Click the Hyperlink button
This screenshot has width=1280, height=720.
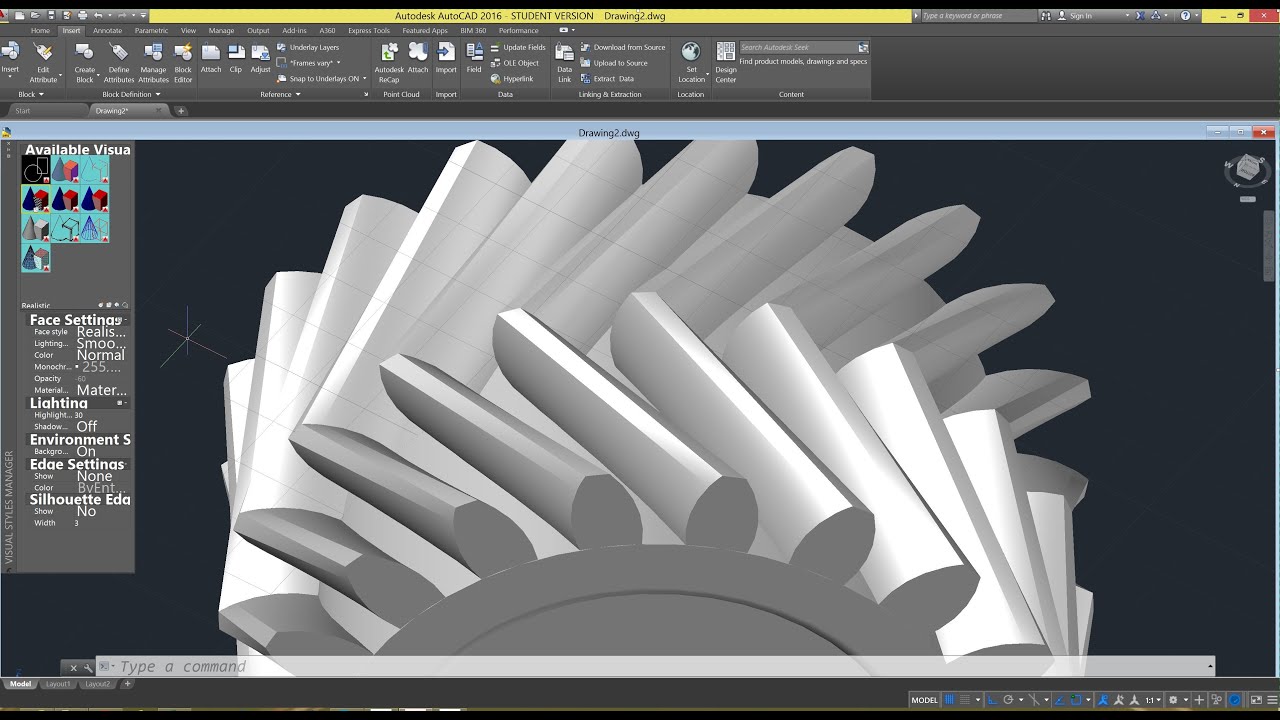(512, 78)
